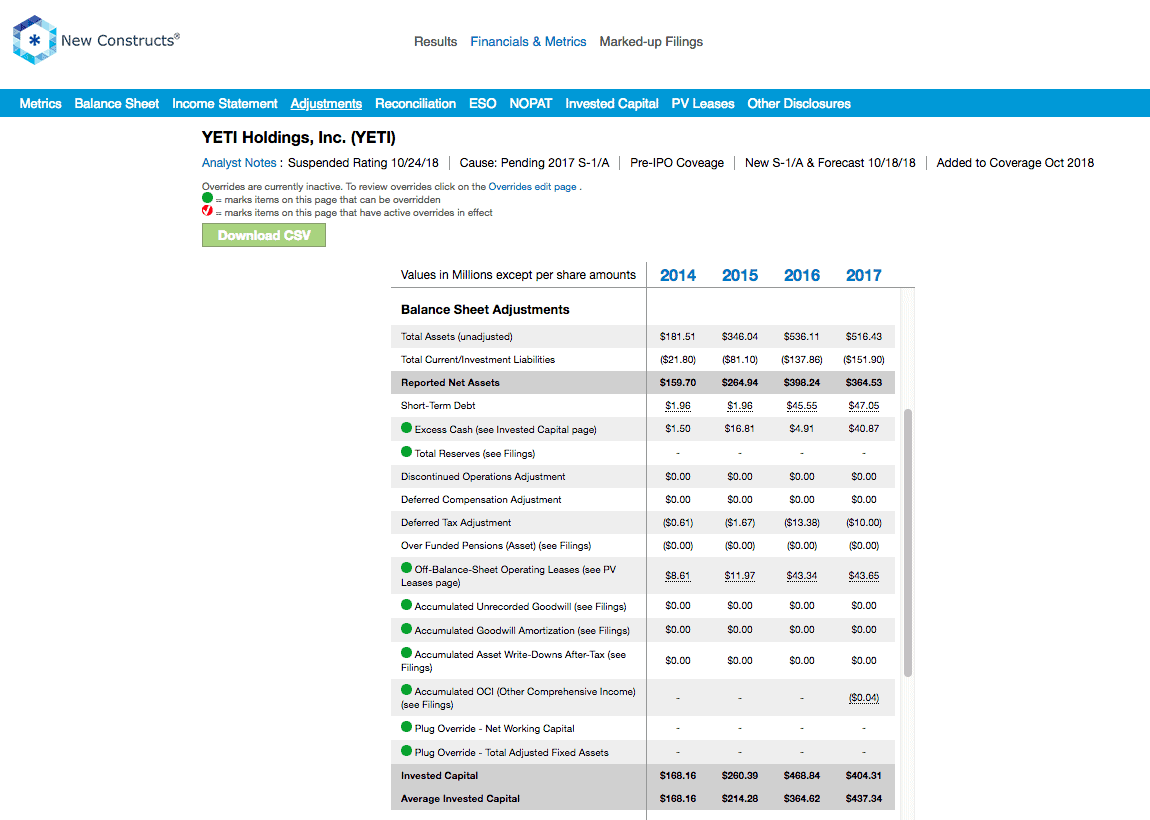Click the New Constructs hexagon logo
Screen dimensions: 1150x820
(34, 40)
